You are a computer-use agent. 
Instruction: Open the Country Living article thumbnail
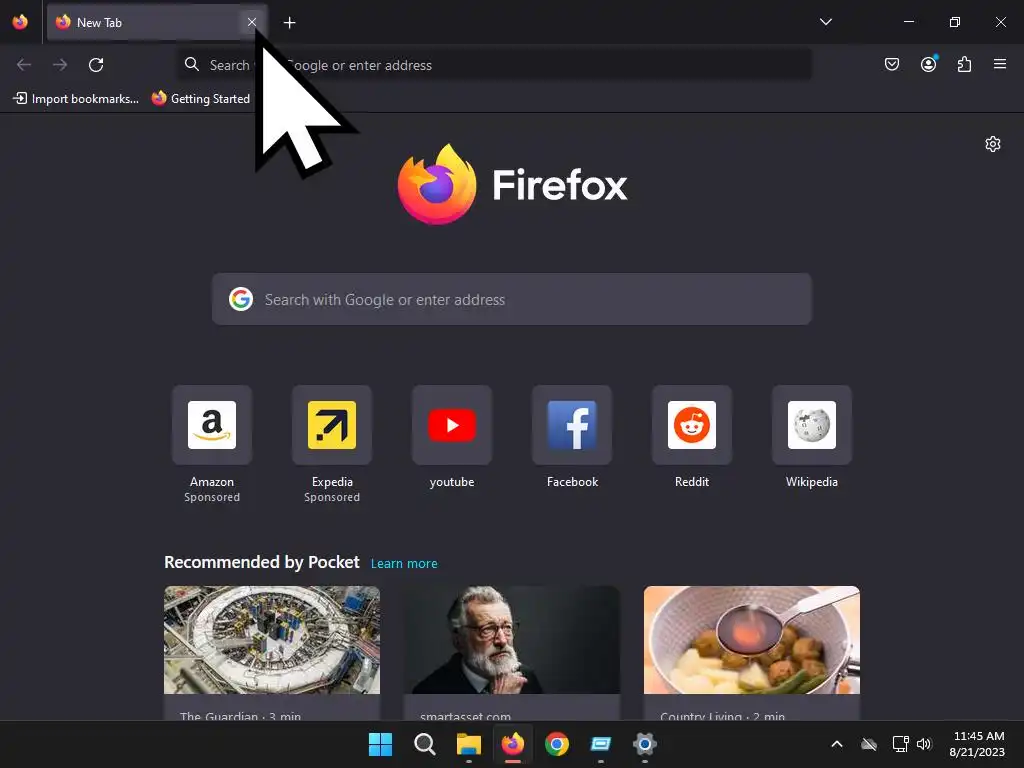(752, 640)
